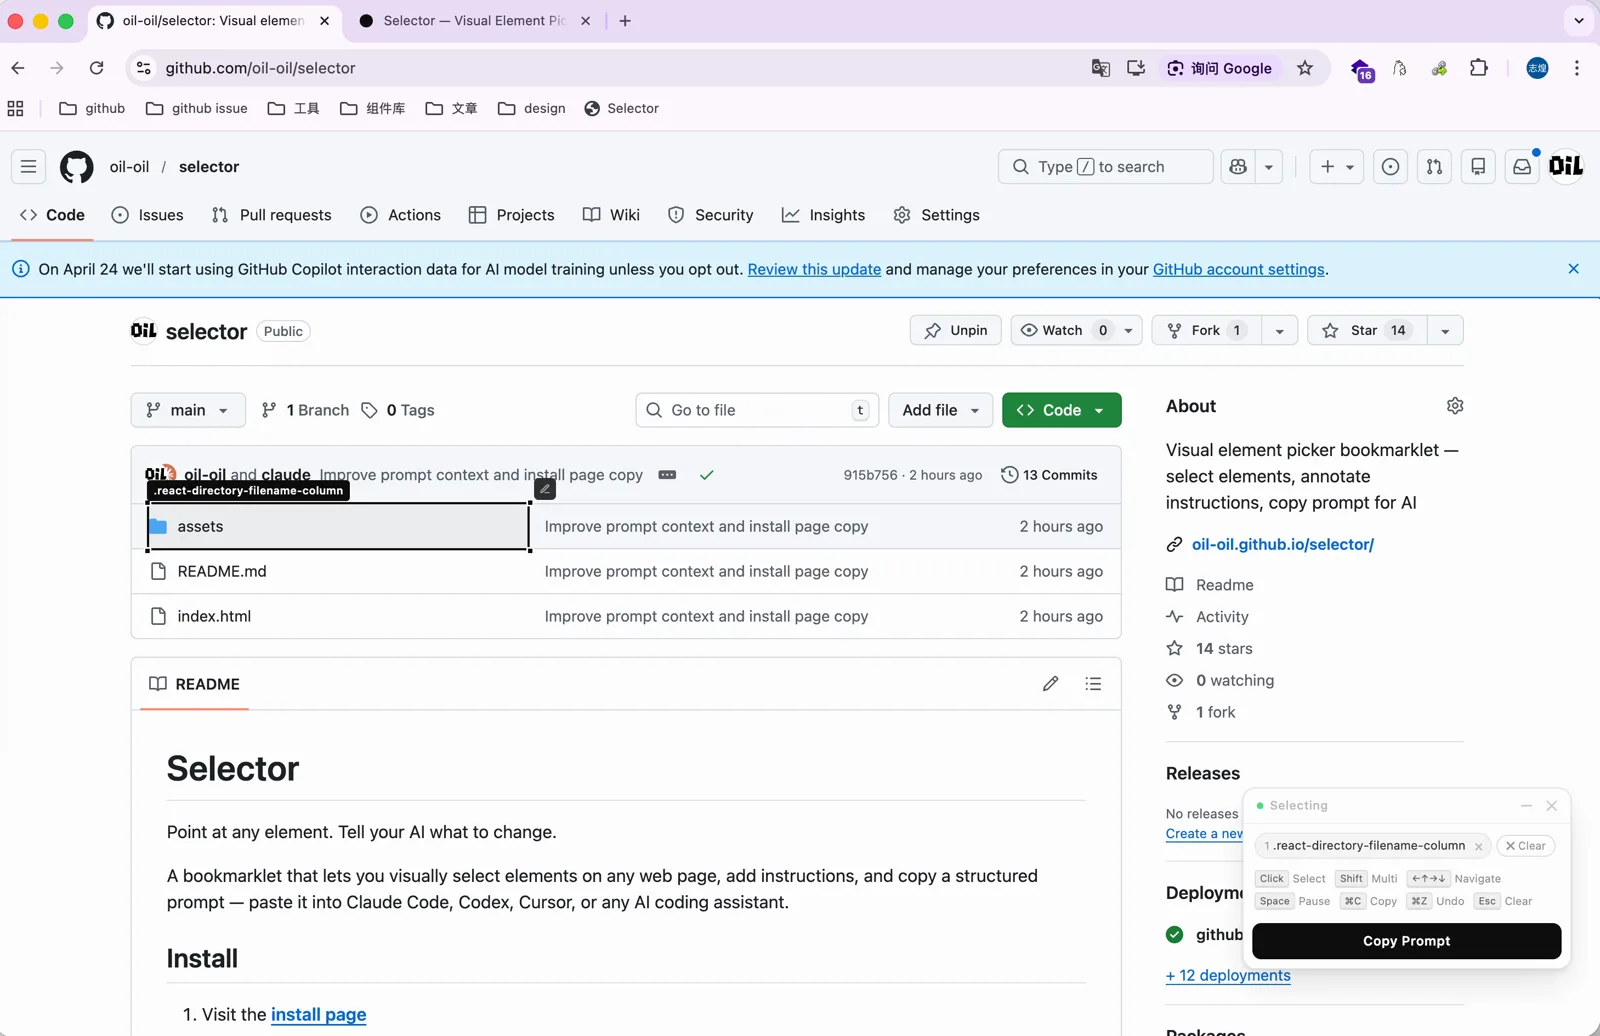The image size is (1600, 1036).
Task: Open the Chrome extensions puzzle icon
Action: [1479, 68]
